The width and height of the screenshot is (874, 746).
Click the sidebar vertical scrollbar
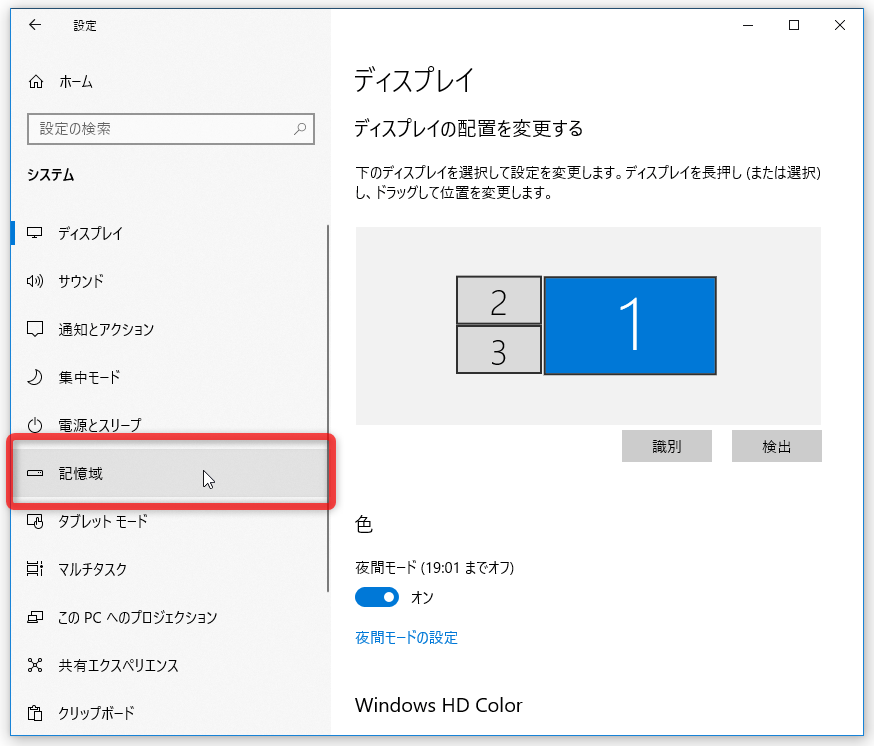(x=328, y=408)
